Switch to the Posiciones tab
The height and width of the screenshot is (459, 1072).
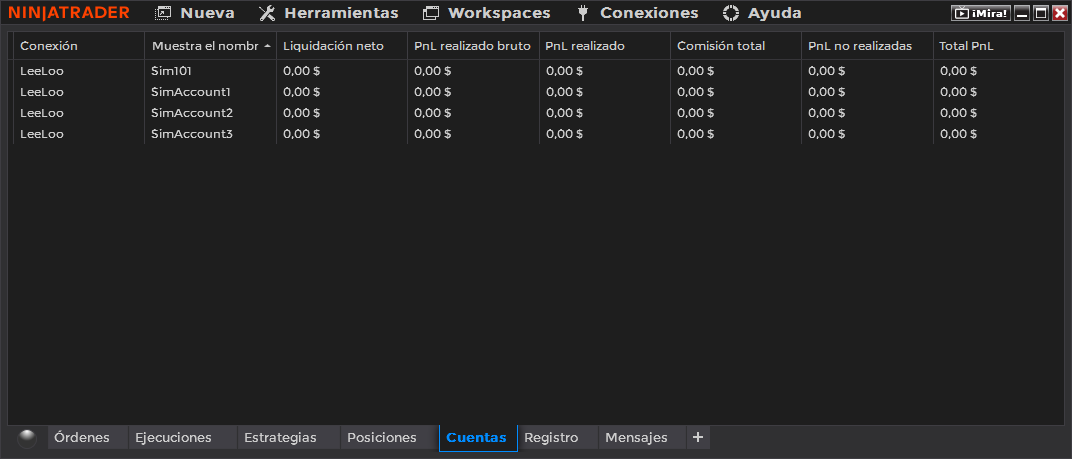(x=389, y=438)
